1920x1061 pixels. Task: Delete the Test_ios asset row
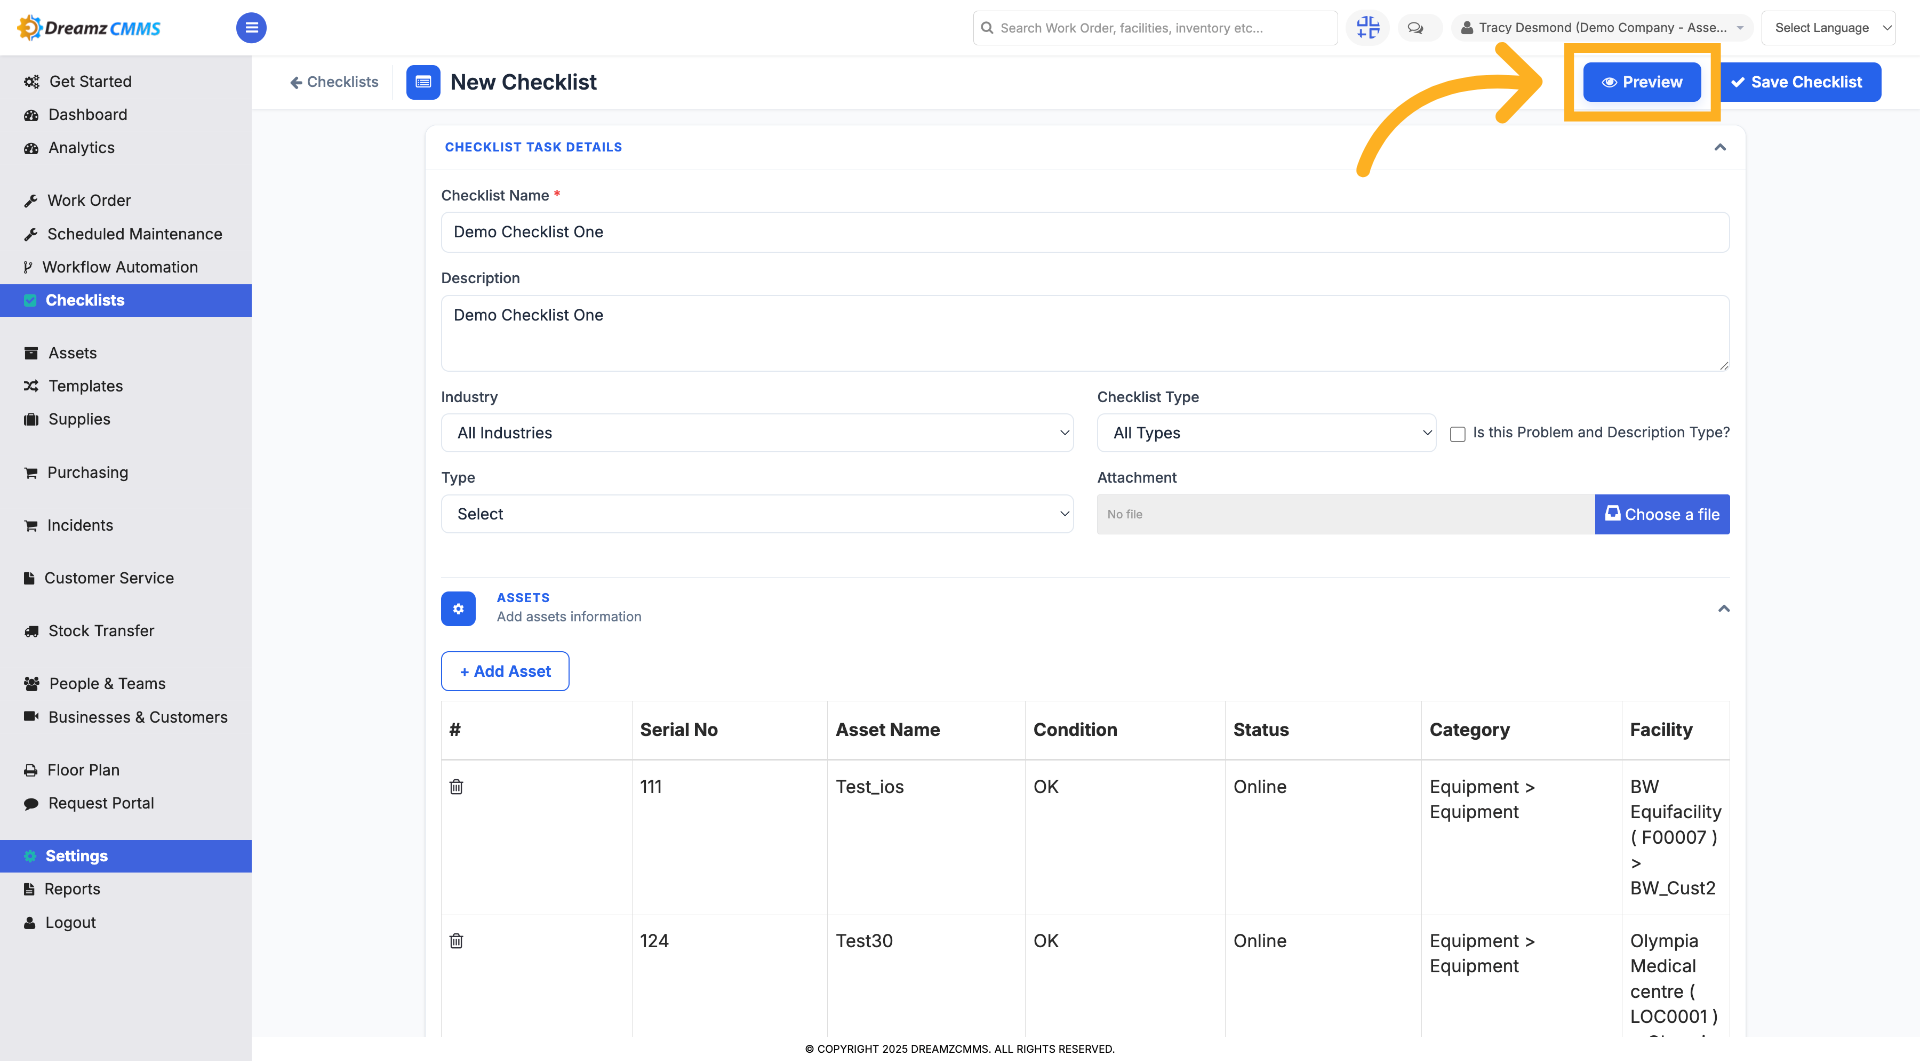tap(456, 787)
